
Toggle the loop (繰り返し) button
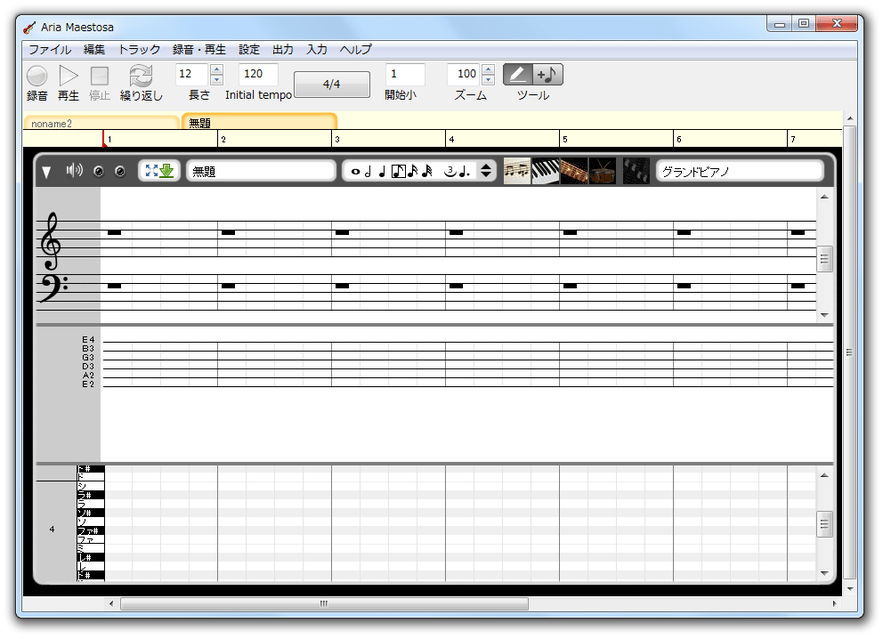(141, 75)
